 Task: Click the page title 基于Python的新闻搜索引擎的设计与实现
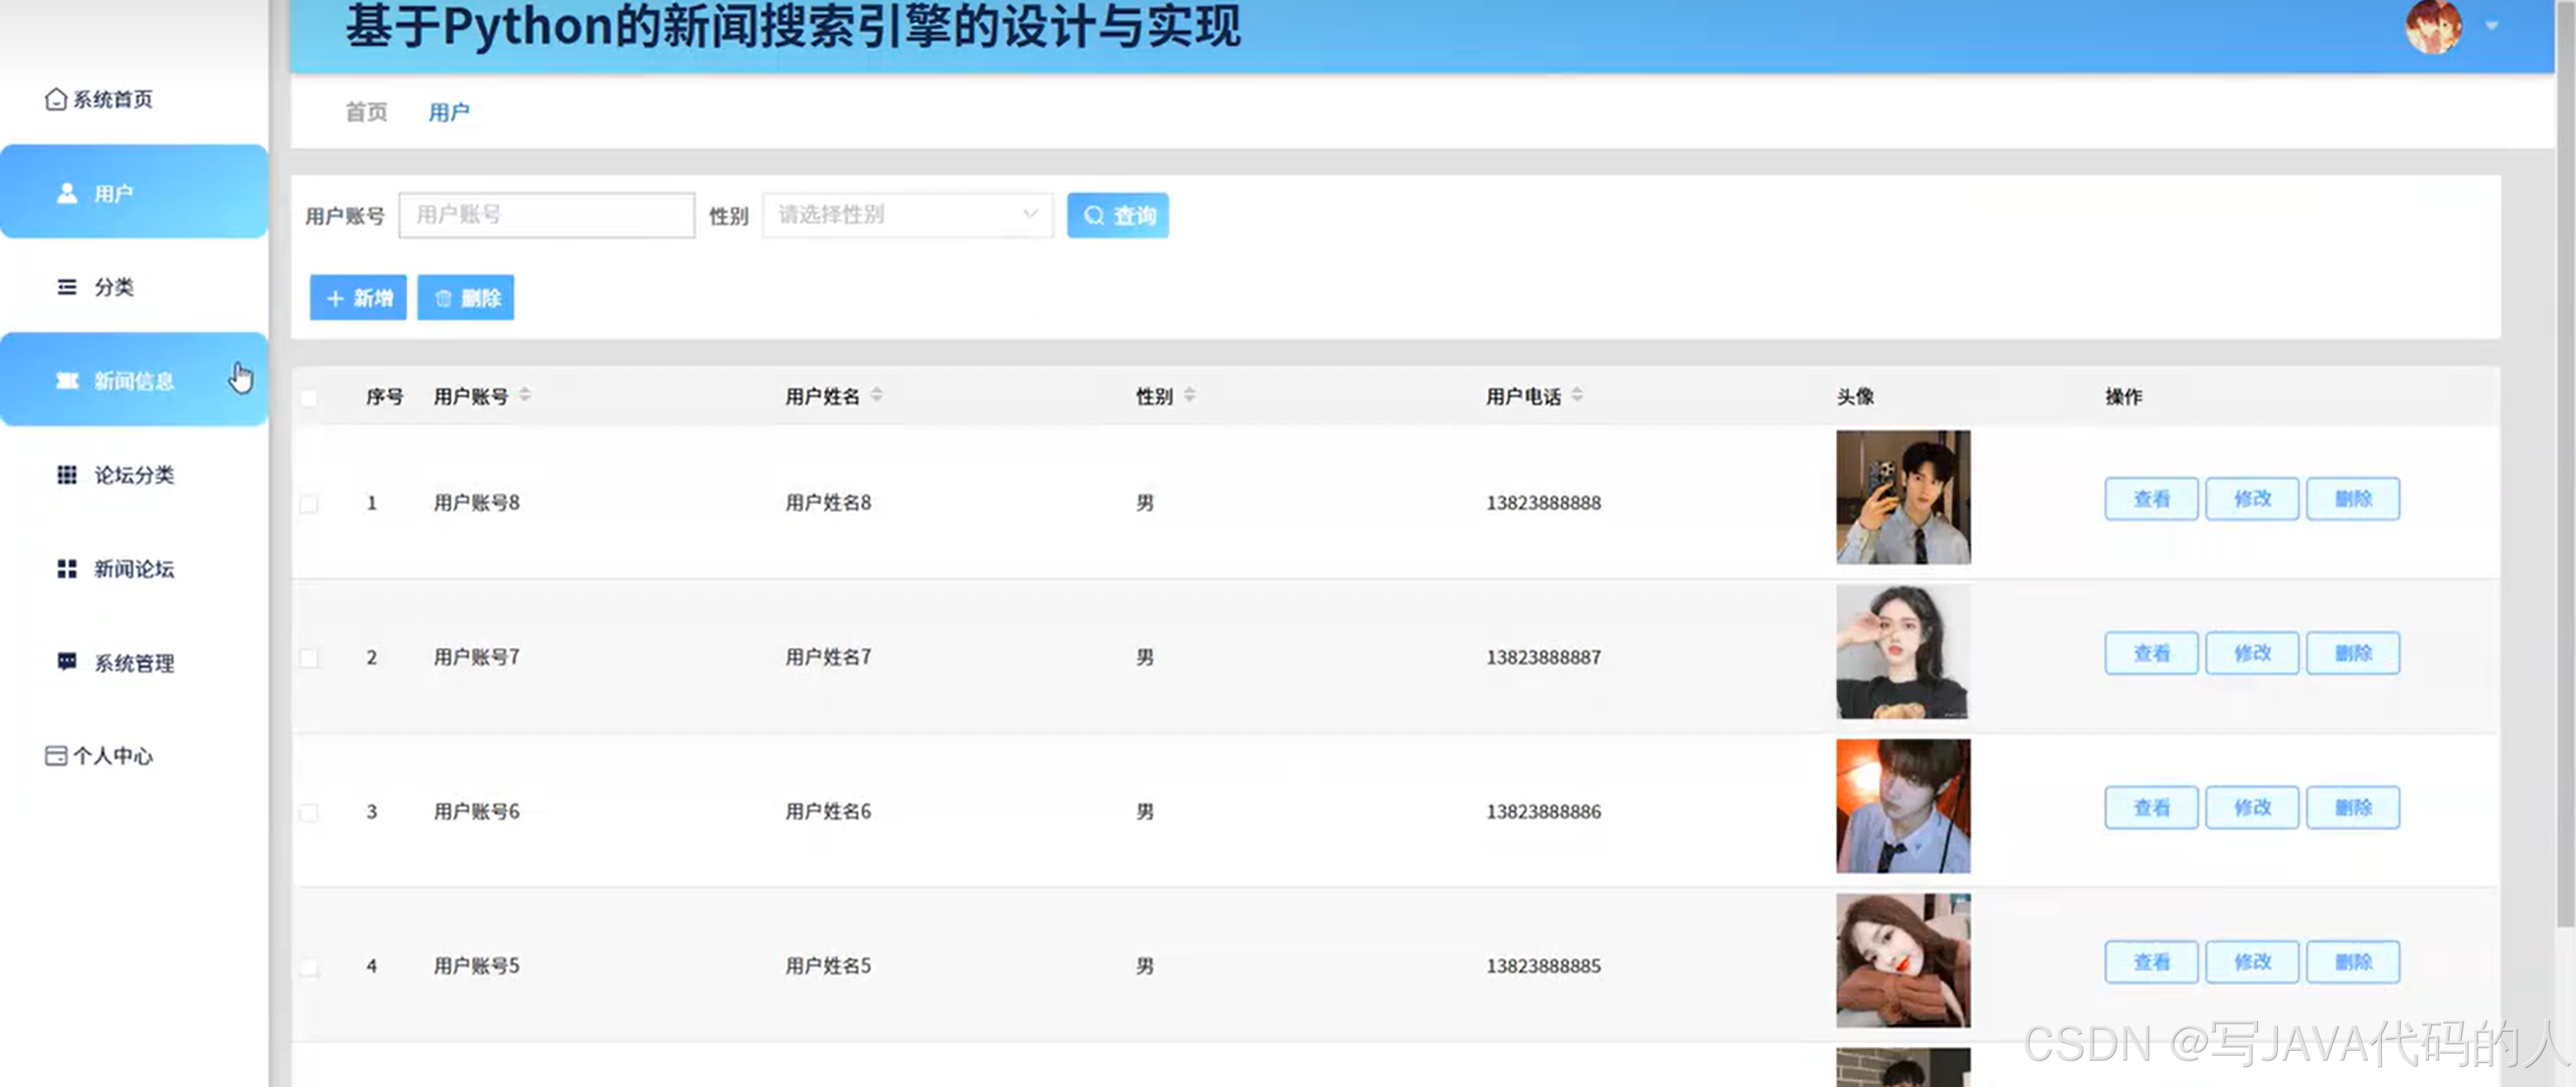[x=793, y=26]
